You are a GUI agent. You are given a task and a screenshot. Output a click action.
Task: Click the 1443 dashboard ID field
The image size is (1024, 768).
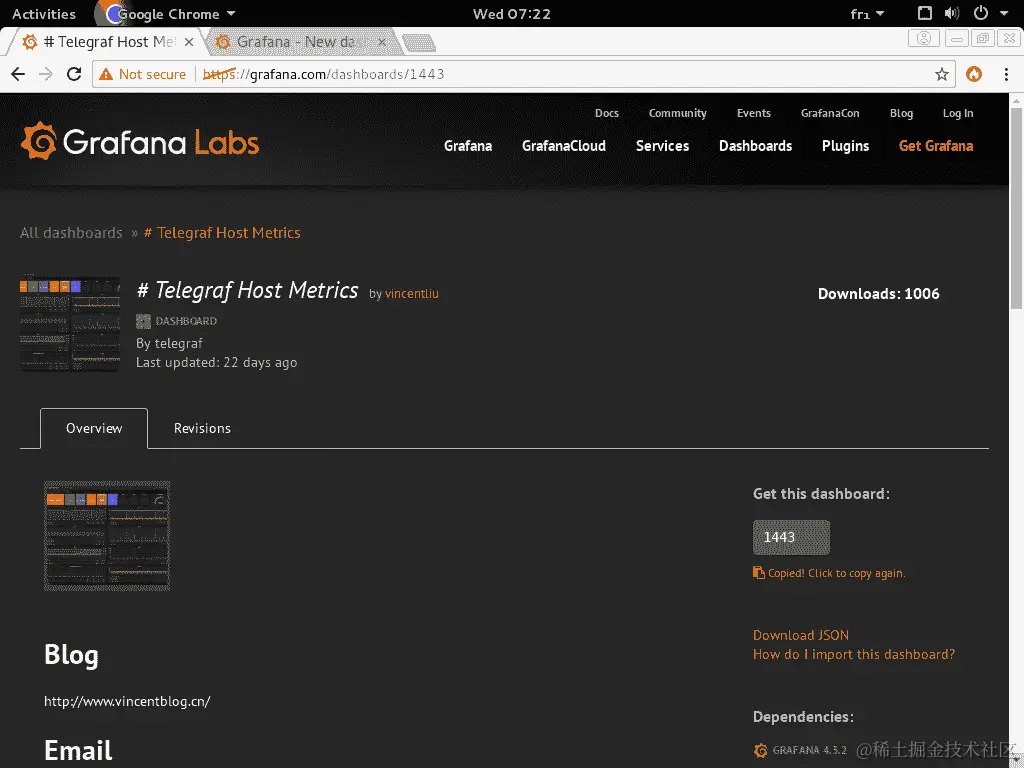(791, 537)
